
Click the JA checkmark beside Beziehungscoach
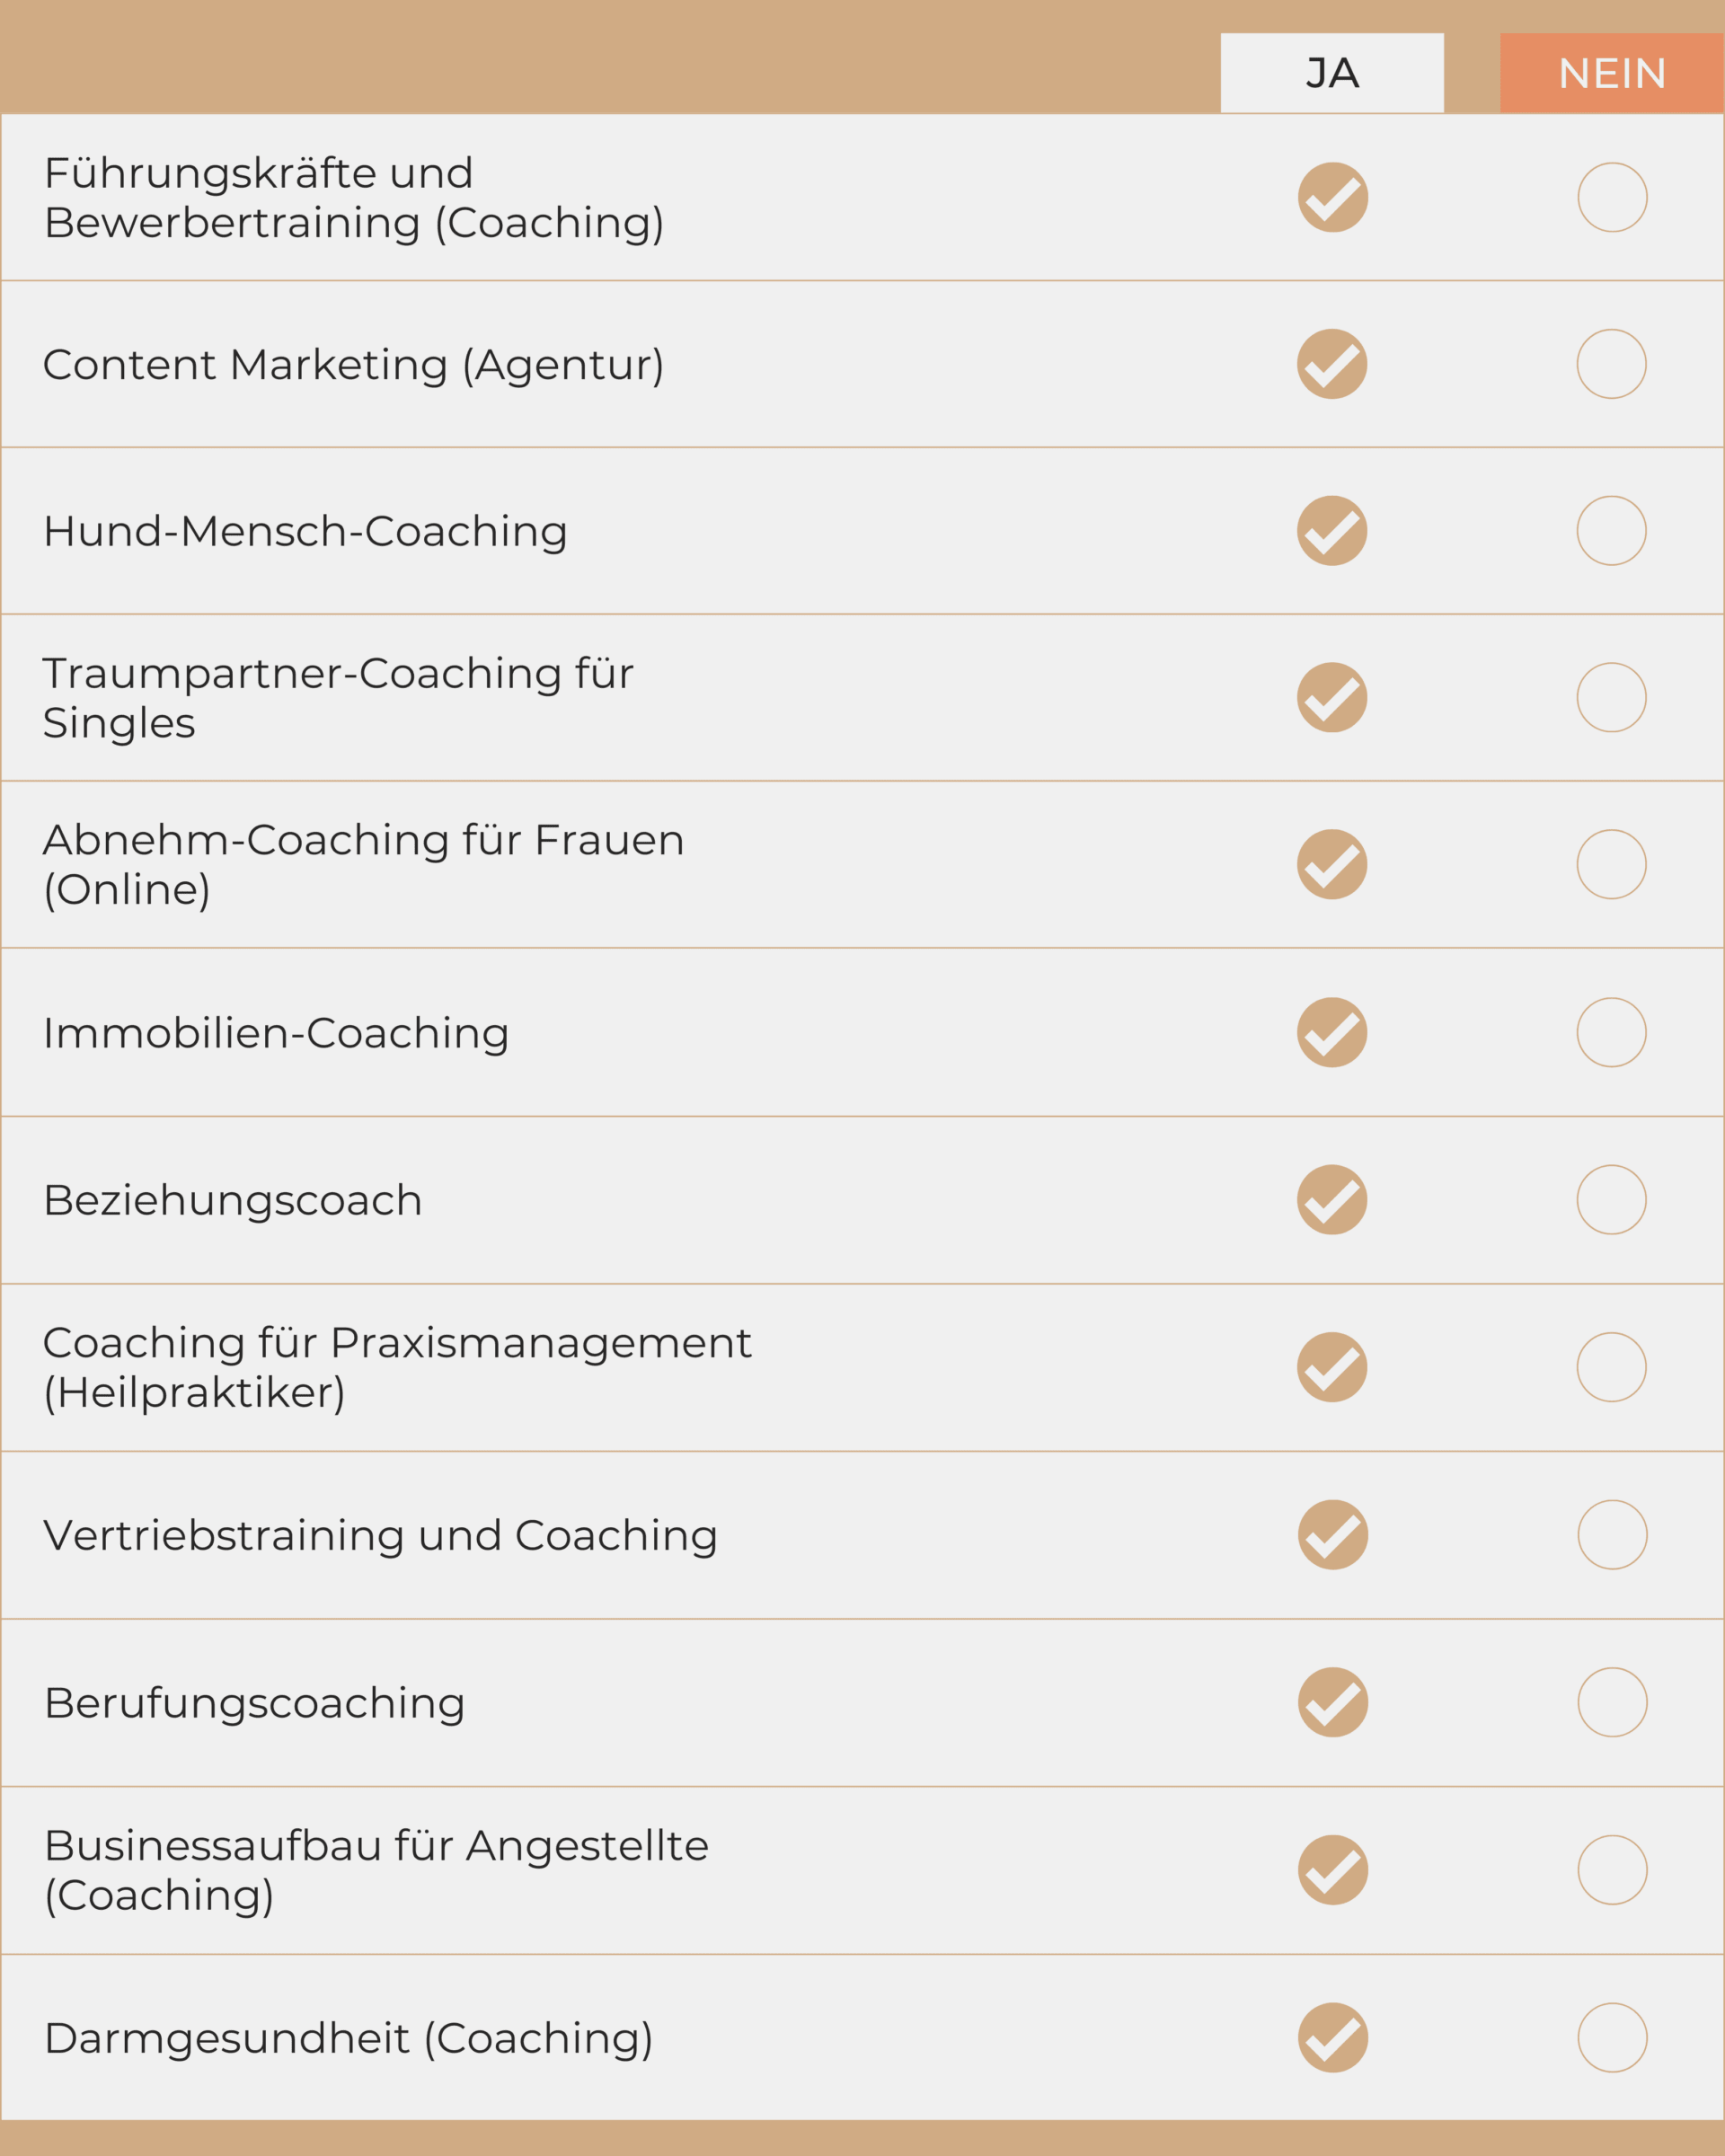click(x=1332, y=1199)
